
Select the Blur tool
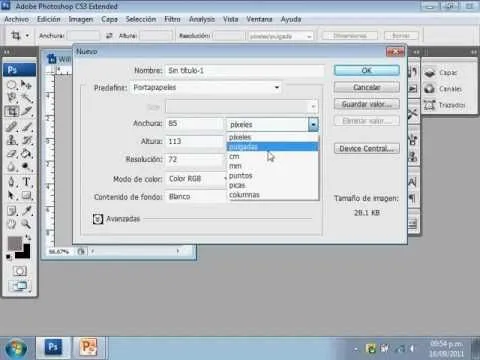[12, 166]
